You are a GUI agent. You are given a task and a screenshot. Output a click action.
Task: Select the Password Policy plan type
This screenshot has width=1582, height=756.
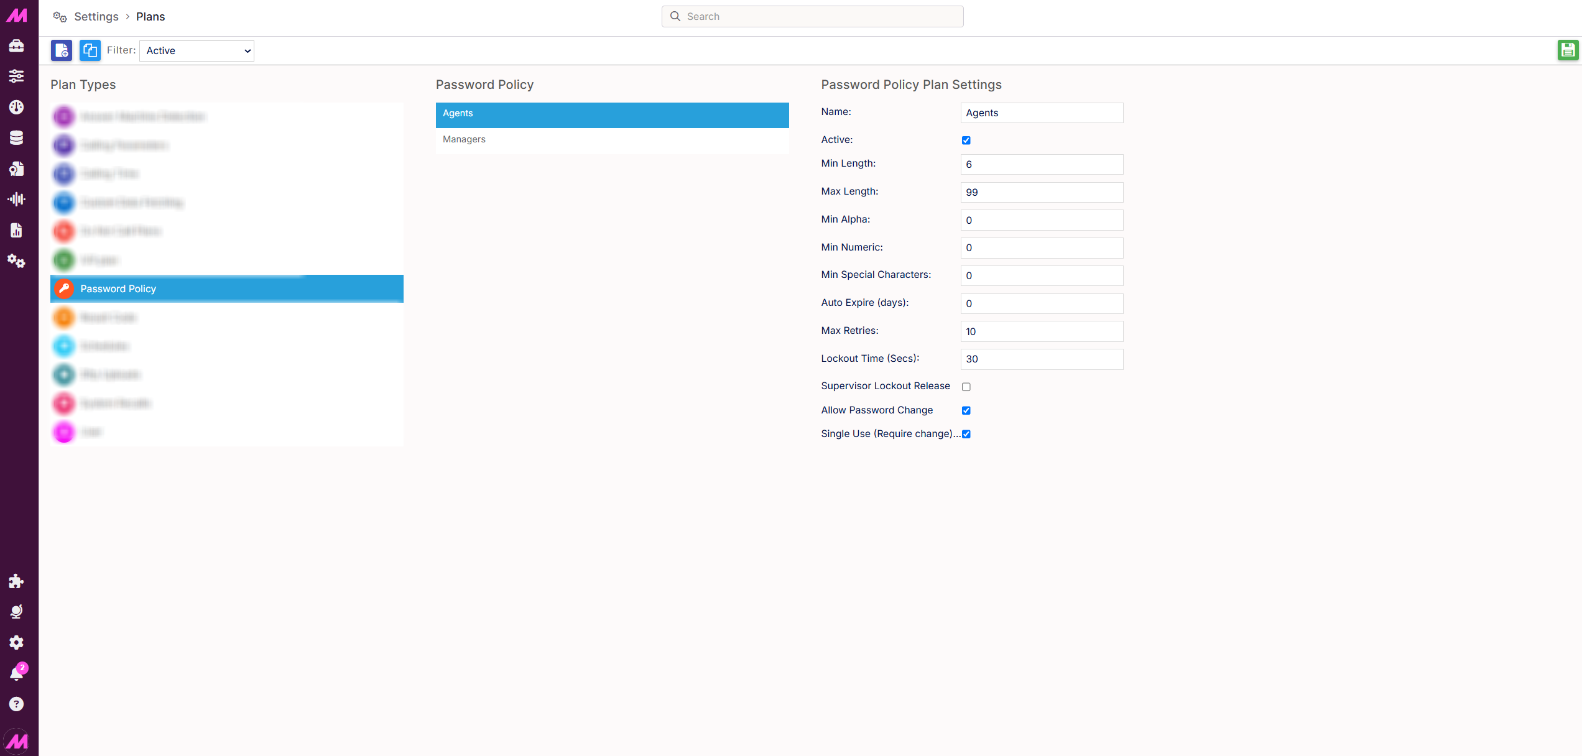point(227,289)
